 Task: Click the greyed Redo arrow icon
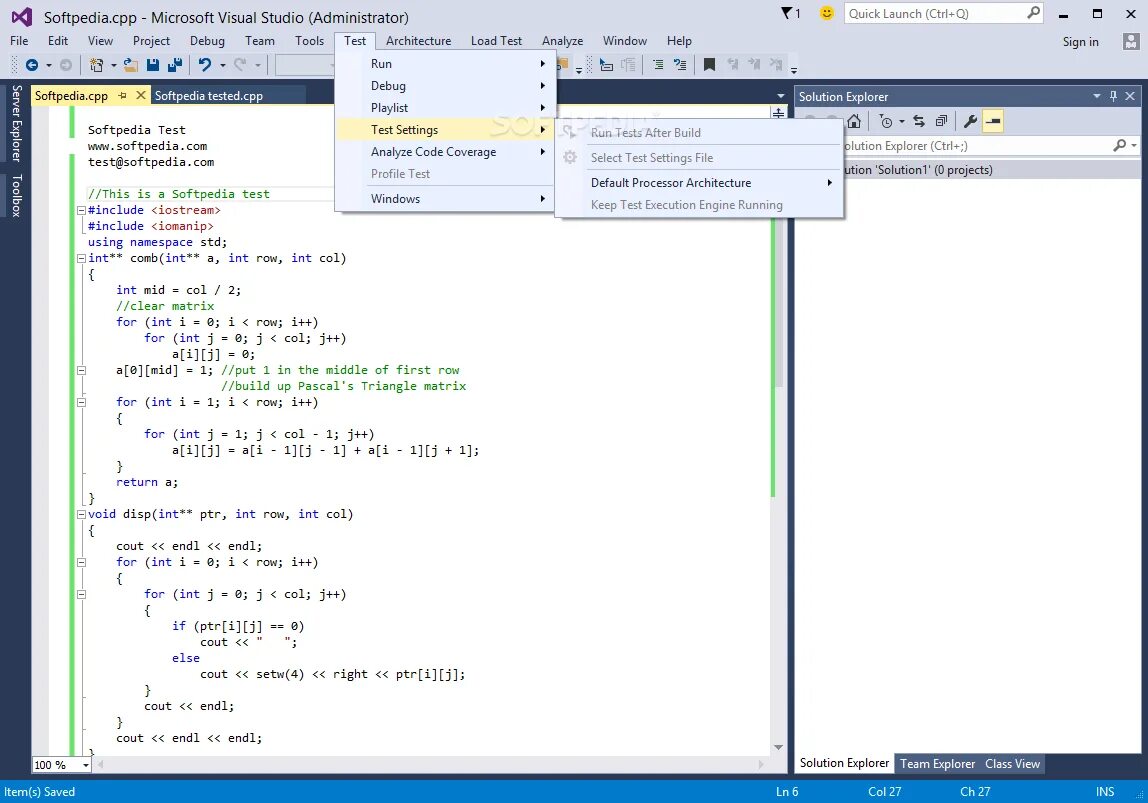(239, 65)
